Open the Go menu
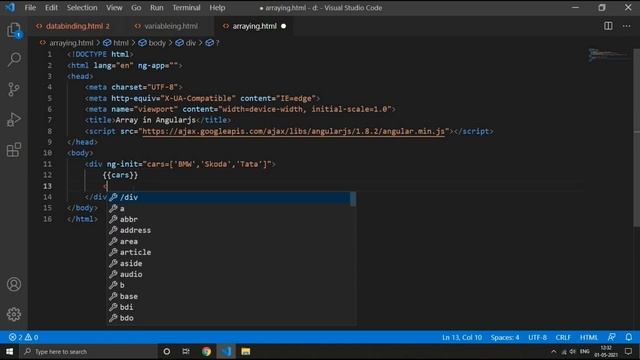This screenshot has height=360, width=640. click(x=136, y=7)
